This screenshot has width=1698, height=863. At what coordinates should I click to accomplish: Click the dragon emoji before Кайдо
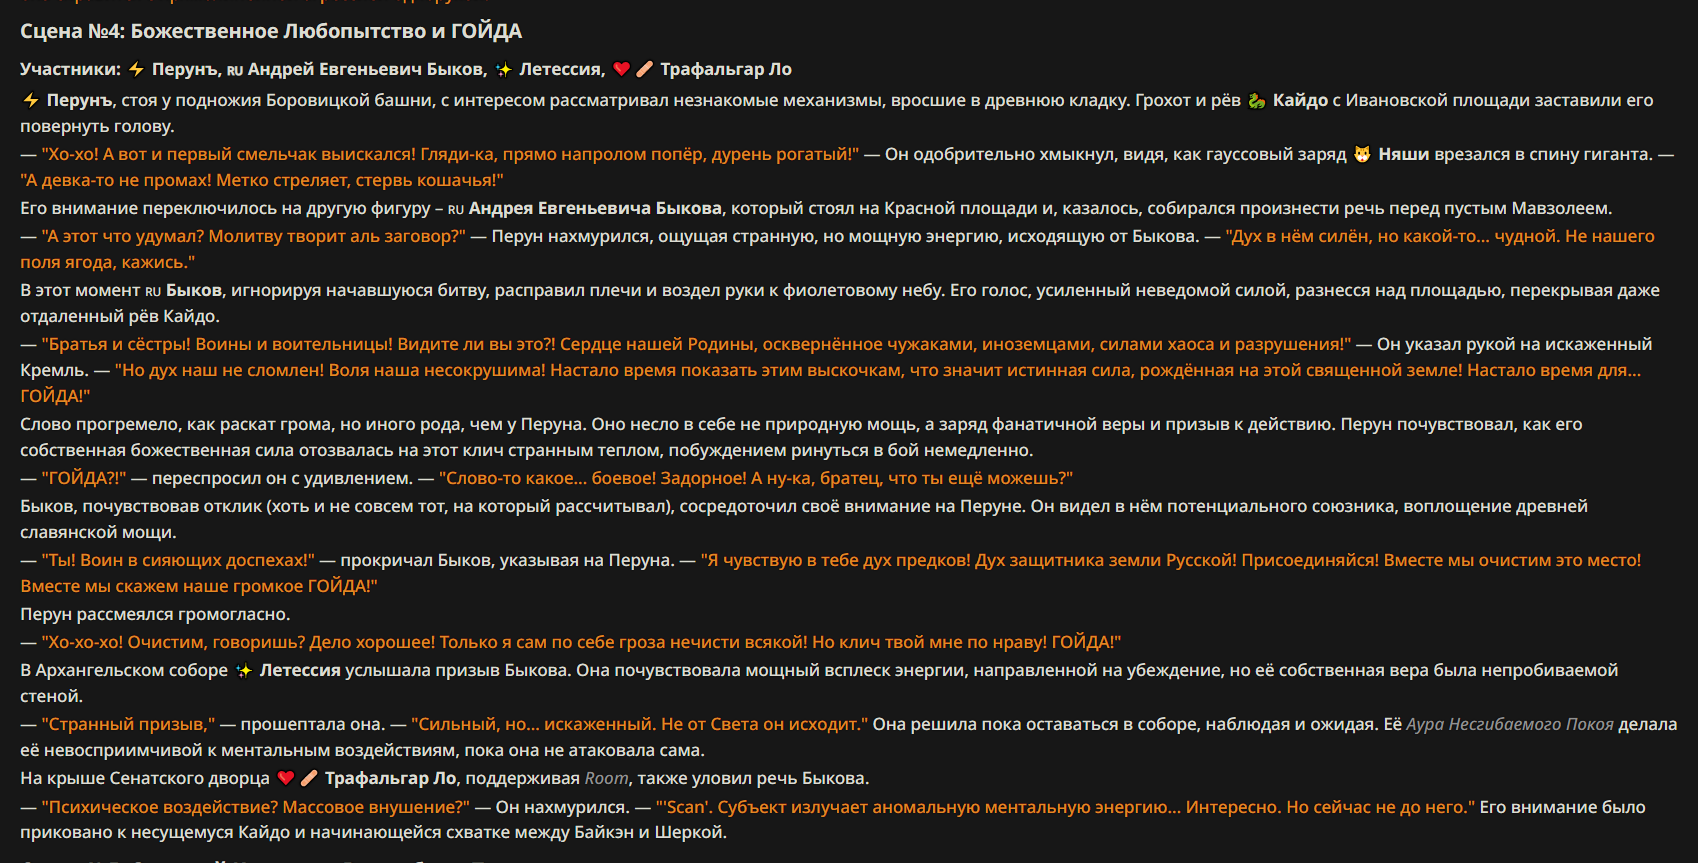click(1257, 100)
